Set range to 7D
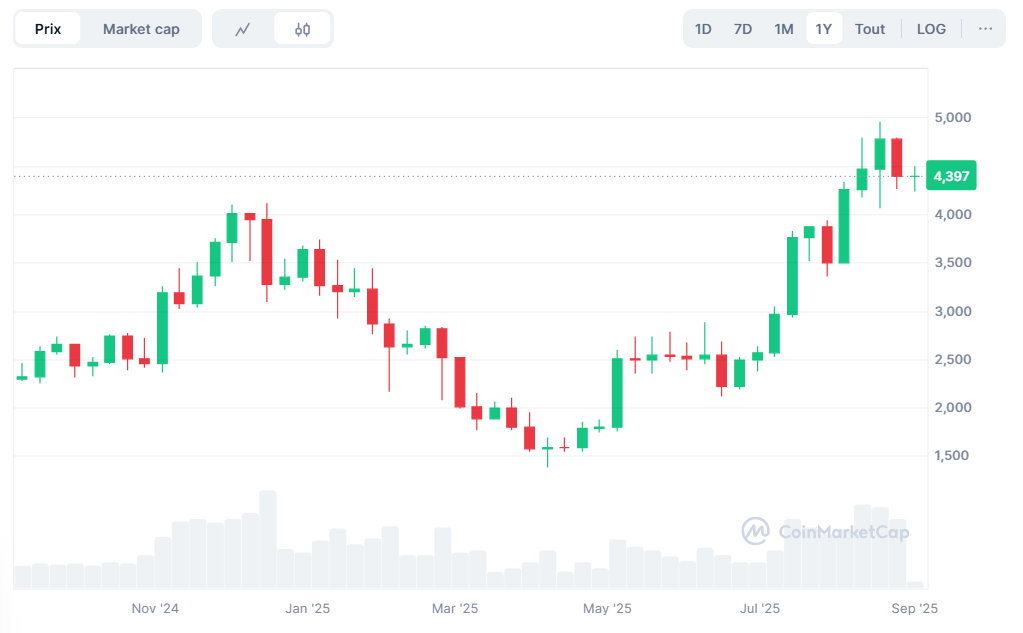1023x633 pixels. [x=743, y=29]
